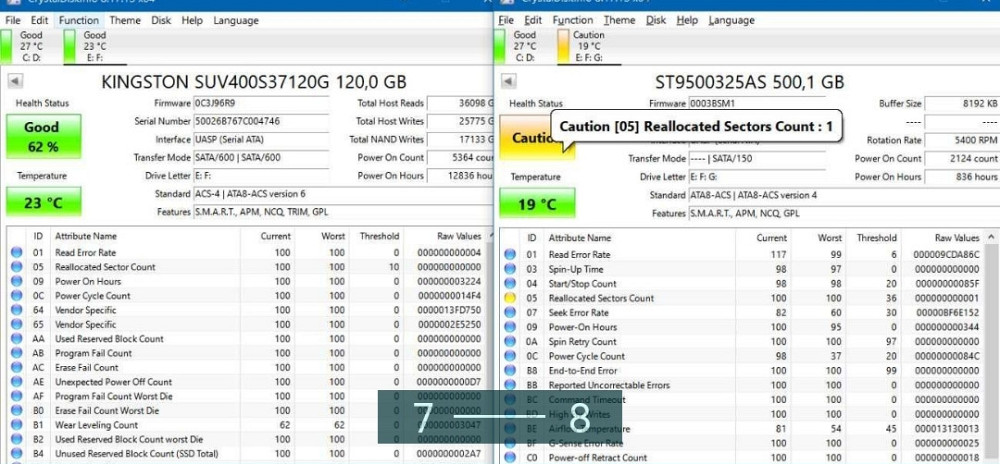Click status icon for Kingston Power On Hours
Screen dimensions: 1000x464
coord(17,281)
